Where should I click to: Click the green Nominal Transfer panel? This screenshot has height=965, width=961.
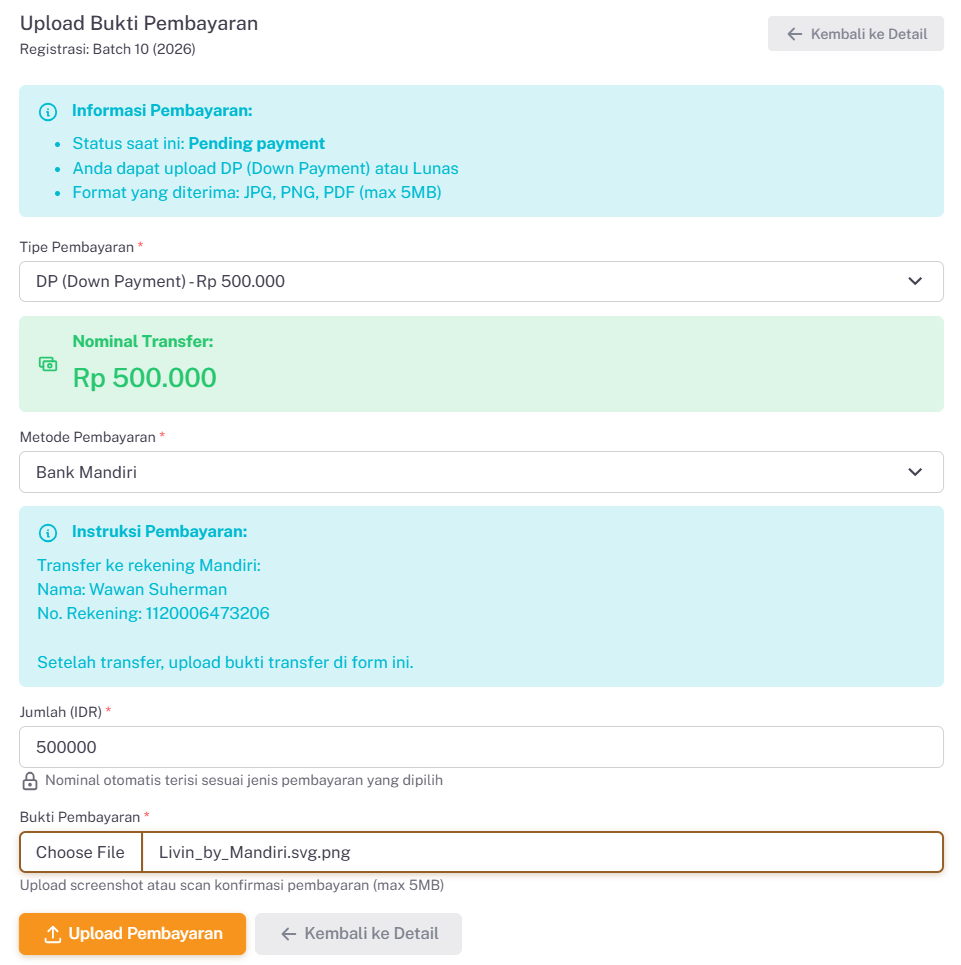click(x=480, y=363)
